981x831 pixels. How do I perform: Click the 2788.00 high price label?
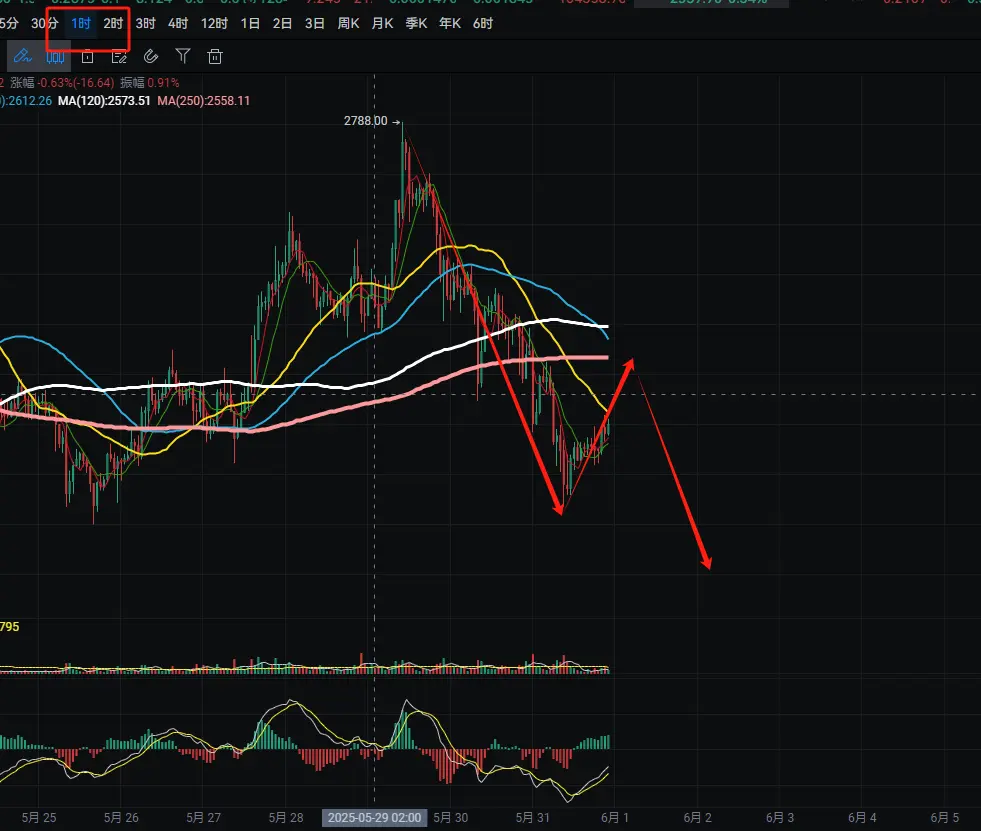365,121
